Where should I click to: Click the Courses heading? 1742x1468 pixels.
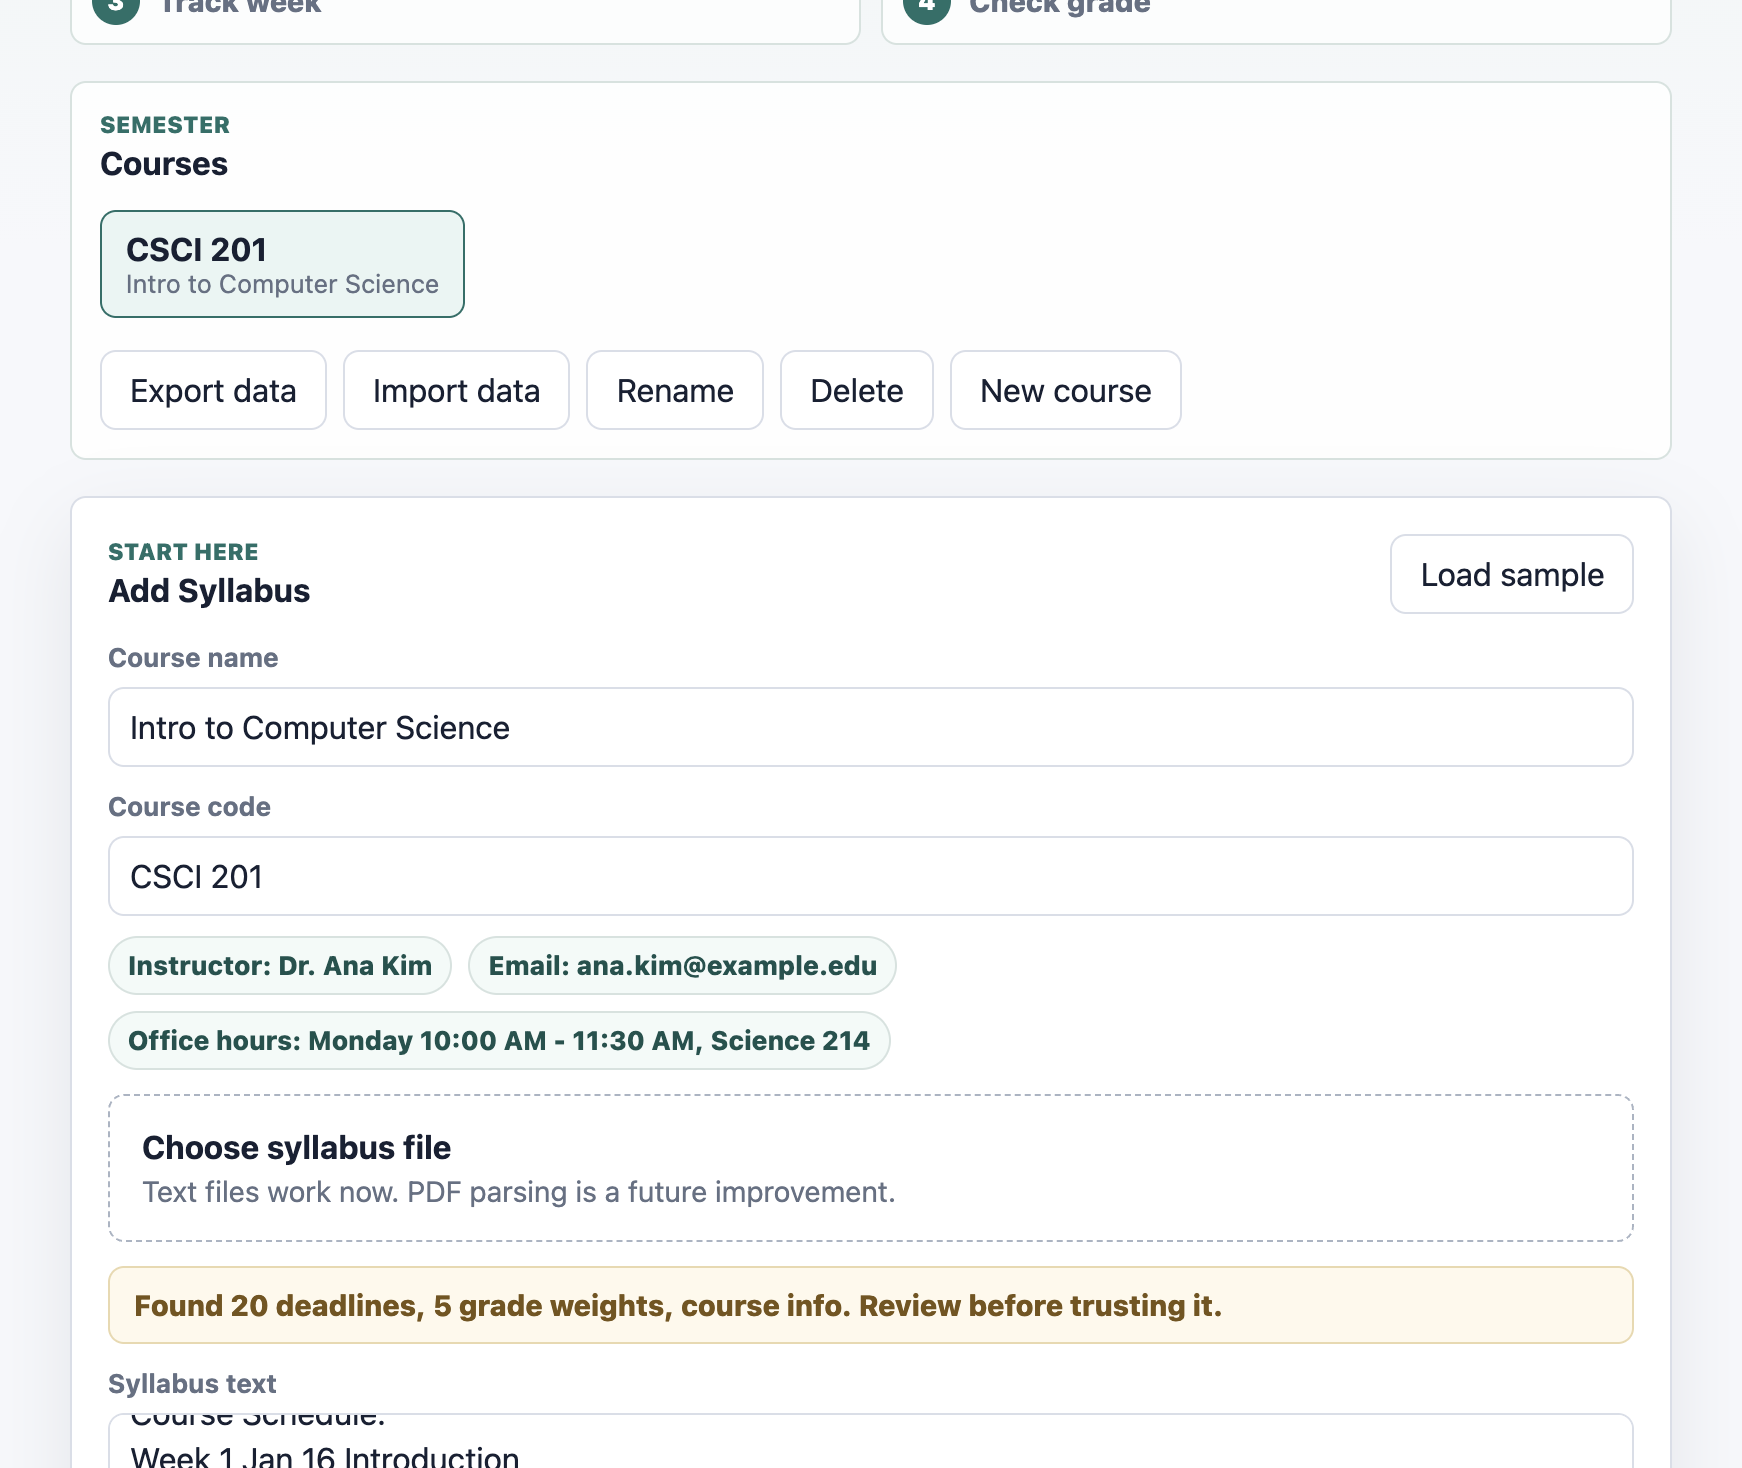(x=164, y=164)
